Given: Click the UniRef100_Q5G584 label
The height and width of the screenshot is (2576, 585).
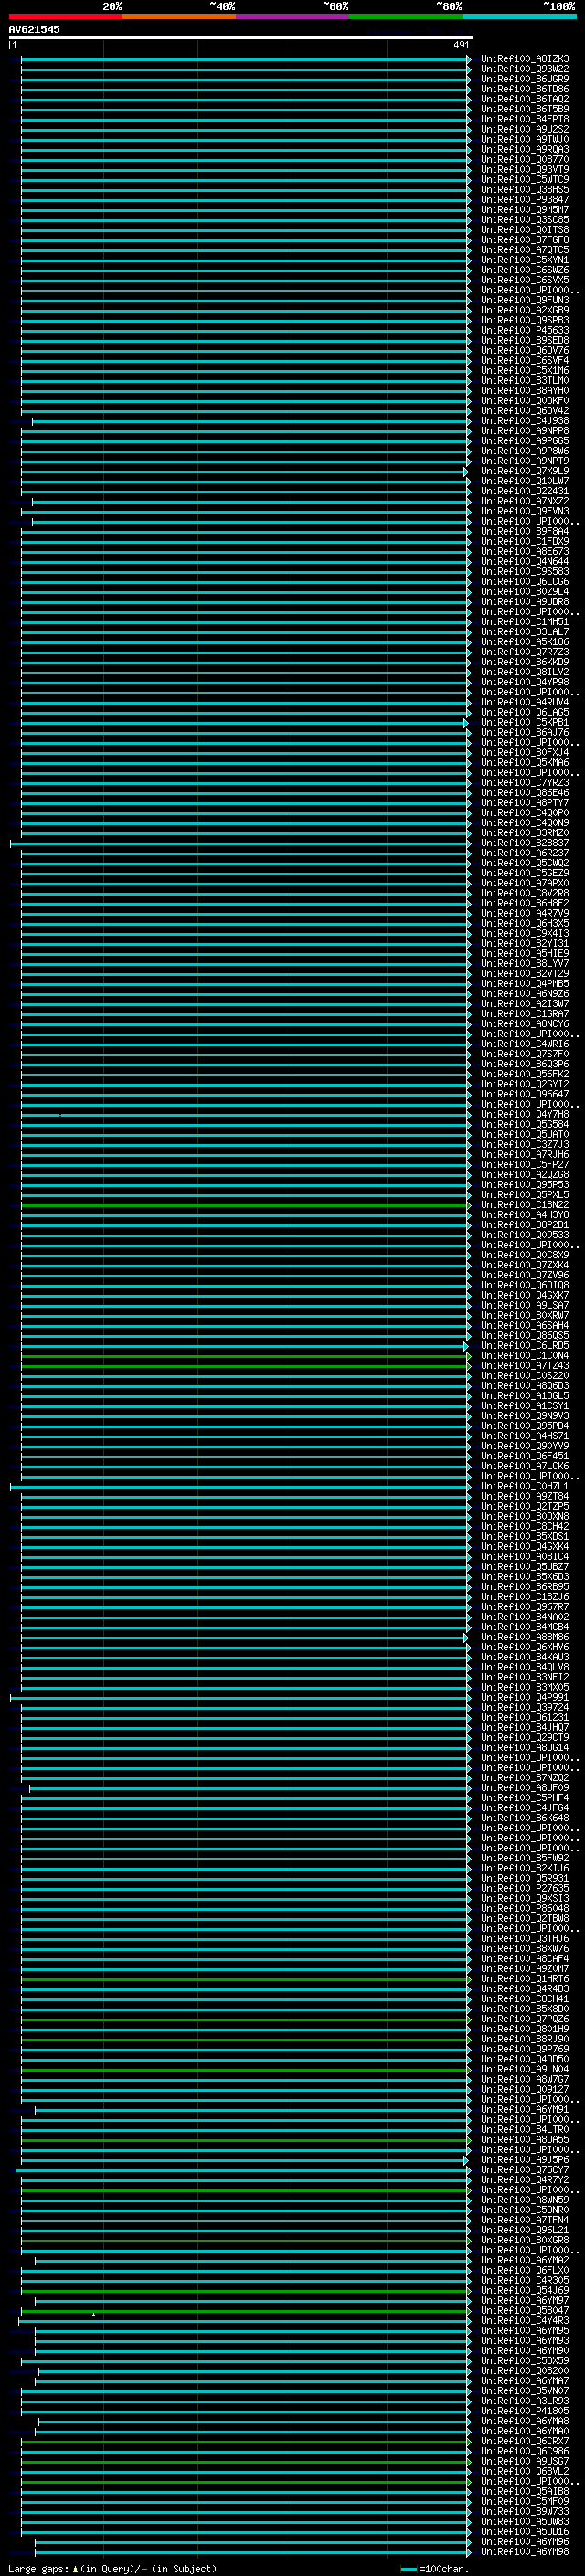Looking at the screenshot, I should (525, 1124).
